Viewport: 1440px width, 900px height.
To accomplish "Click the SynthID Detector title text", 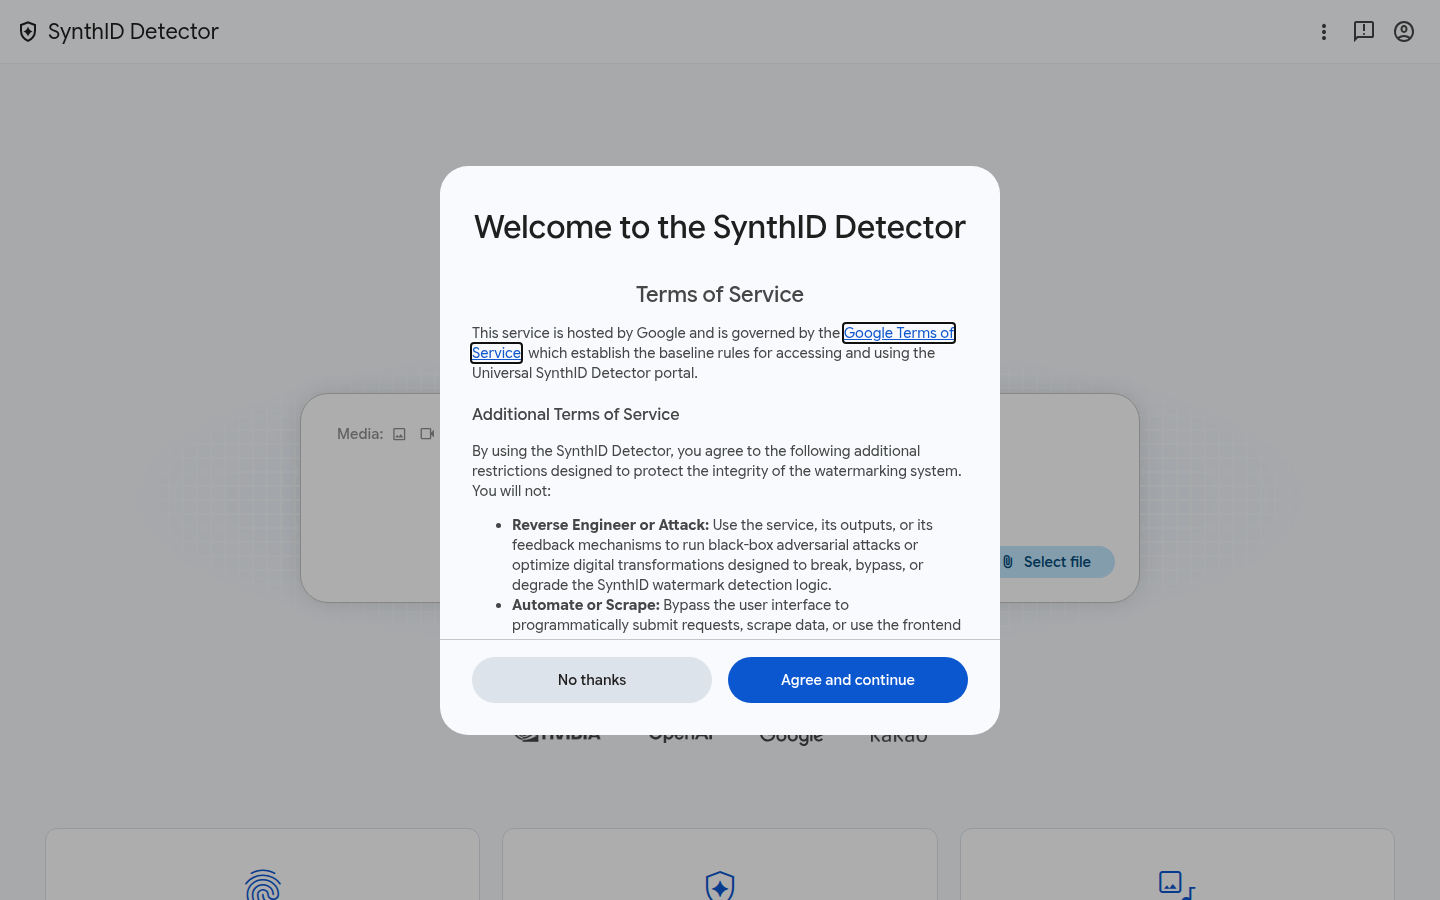I will 133,32.
